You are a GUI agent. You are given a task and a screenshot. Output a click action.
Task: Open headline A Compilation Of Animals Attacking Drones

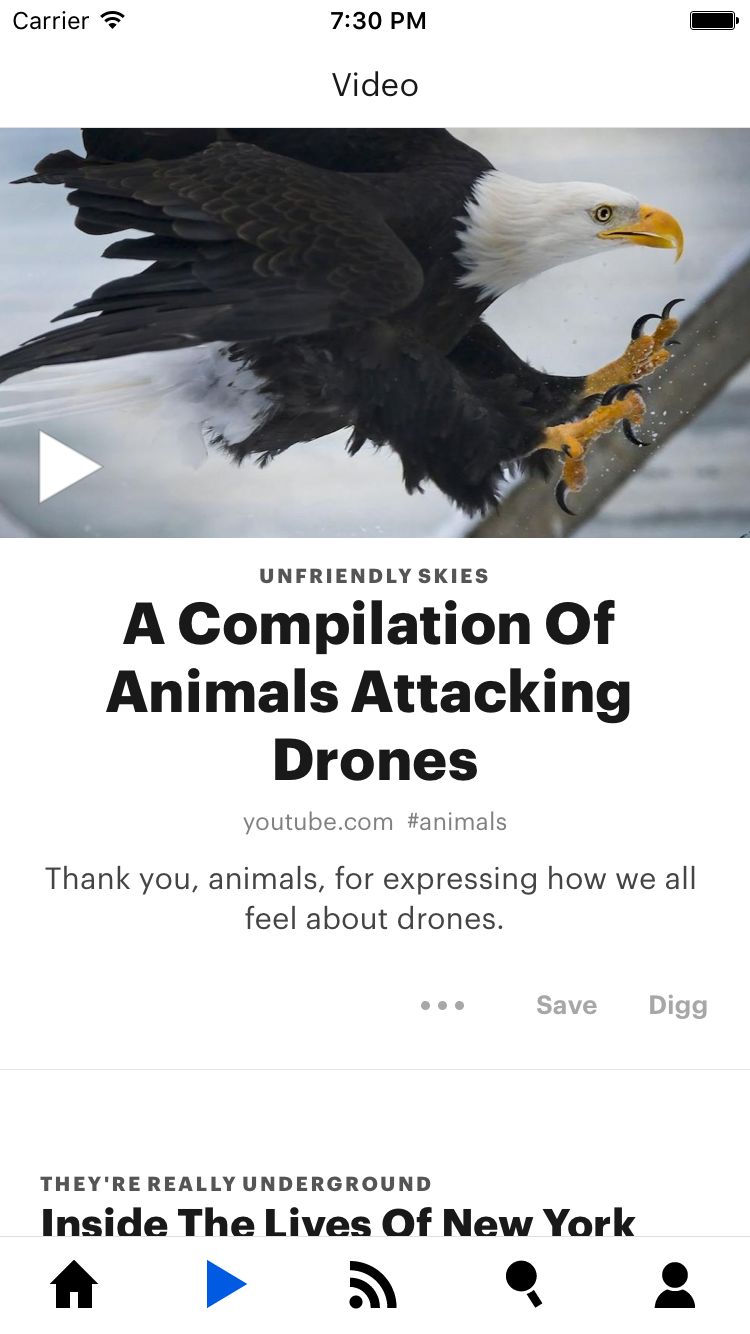[369, 692]
